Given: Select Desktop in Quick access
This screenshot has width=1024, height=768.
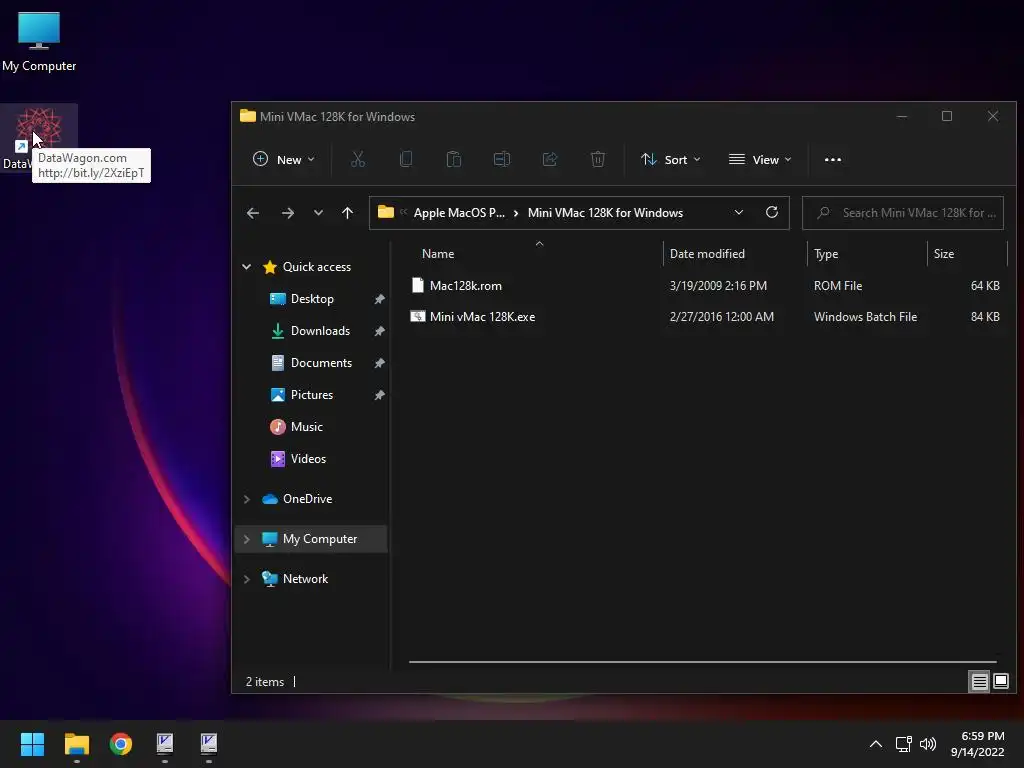Looking at the screenshot, I should point(312,298).
